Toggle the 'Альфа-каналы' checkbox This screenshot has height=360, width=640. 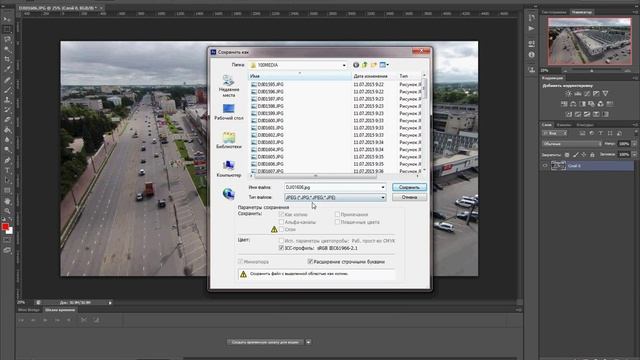coord(281,222)
